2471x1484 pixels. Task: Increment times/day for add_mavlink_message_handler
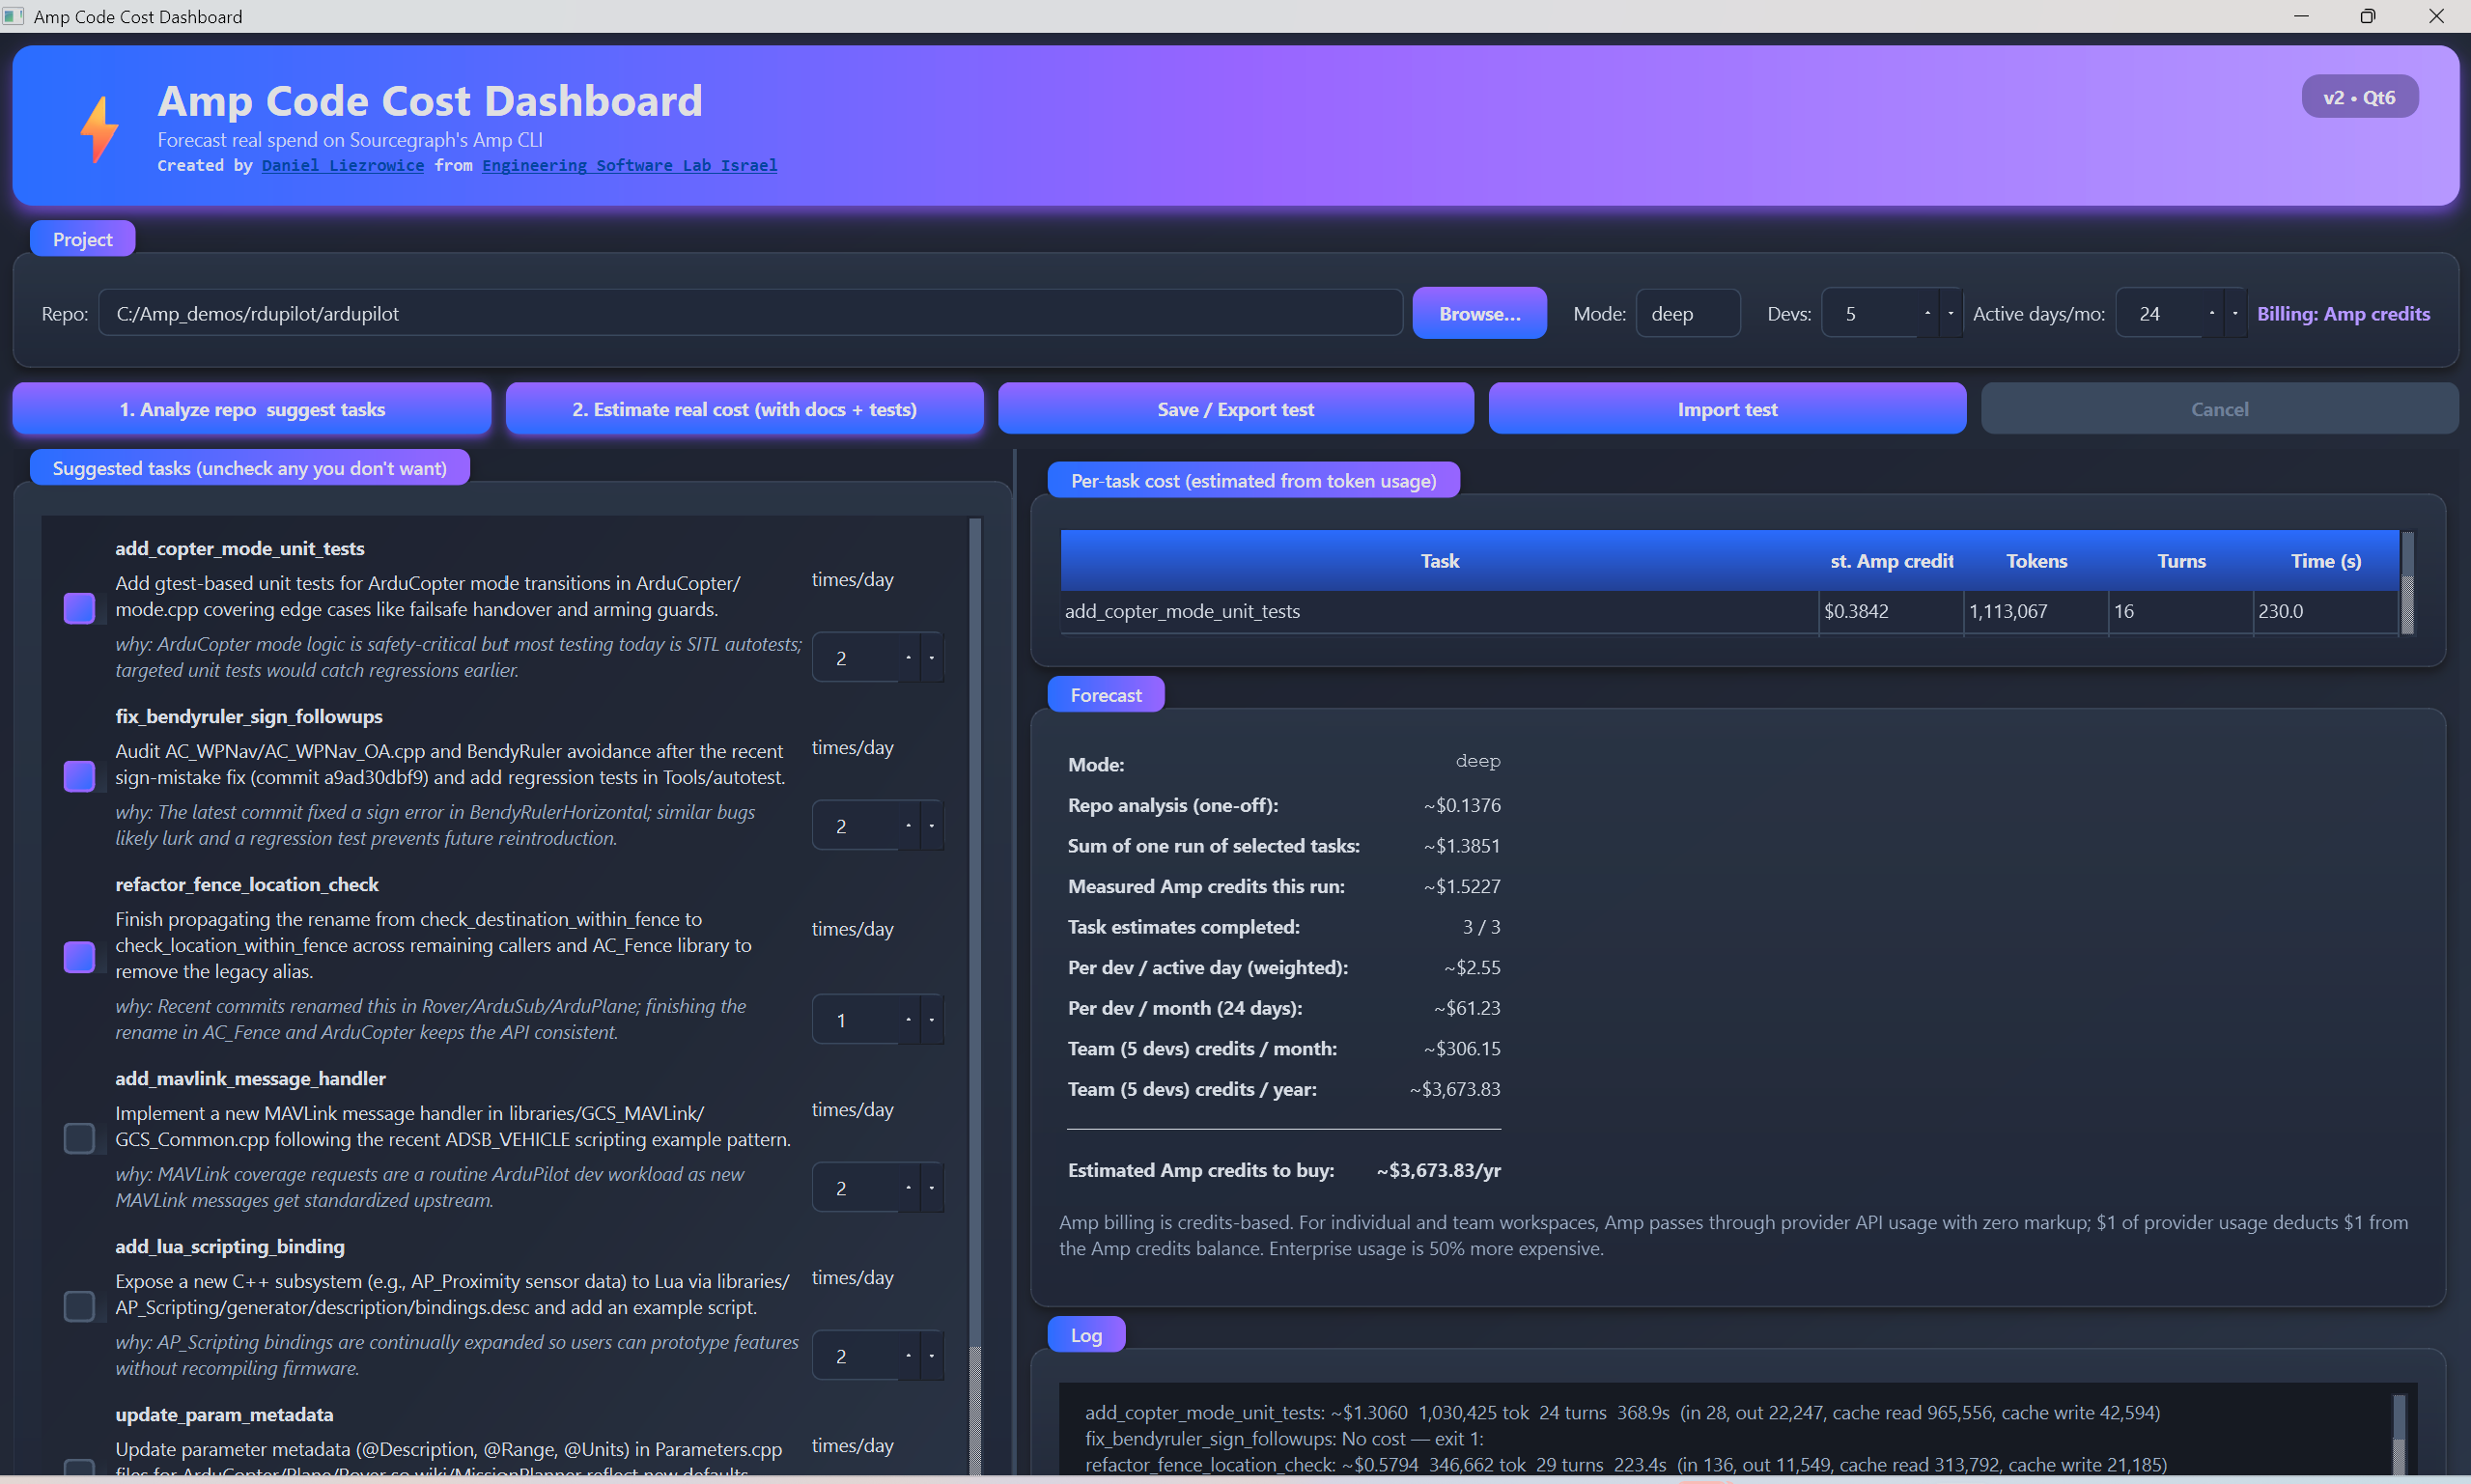click(x=908, y=1188)
